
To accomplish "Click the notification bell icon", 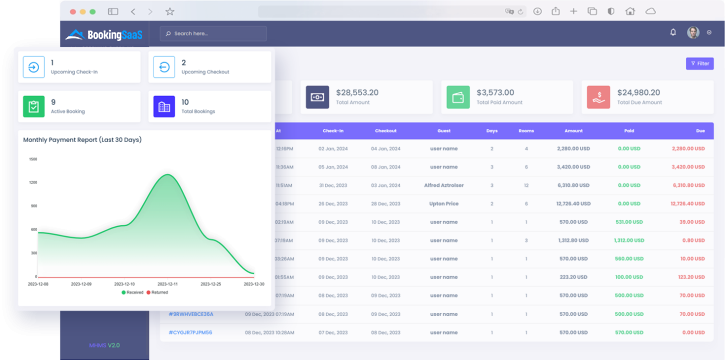I will tap(673, 32).
